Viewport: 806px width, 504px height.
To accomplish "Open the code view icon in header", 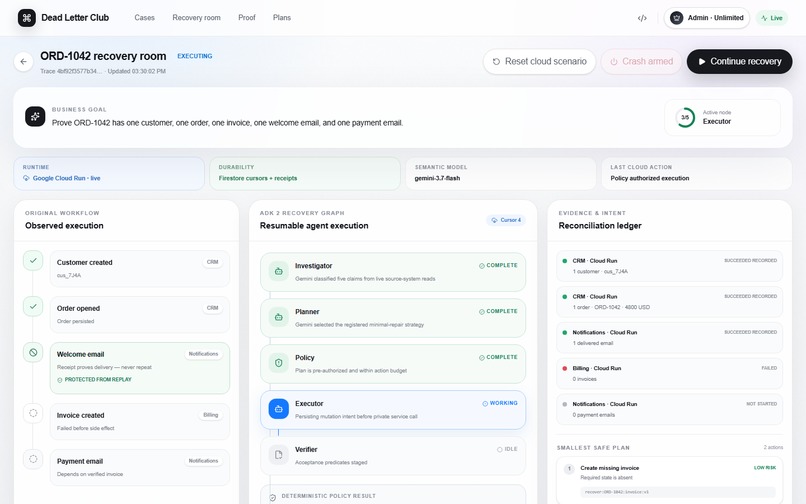I will click(x=642, y=18).
